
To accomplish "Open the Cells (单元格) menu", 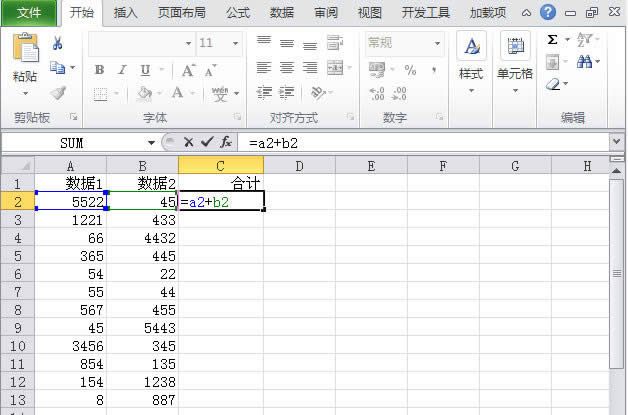I will click(515, 62).
